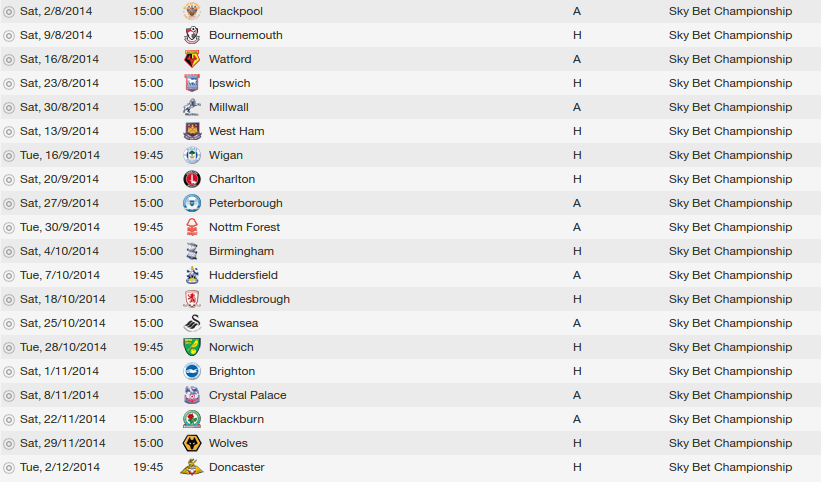Click the Bournemouth team name link
821x482 pixels.
pyautogui.click(x=246, y=35)
